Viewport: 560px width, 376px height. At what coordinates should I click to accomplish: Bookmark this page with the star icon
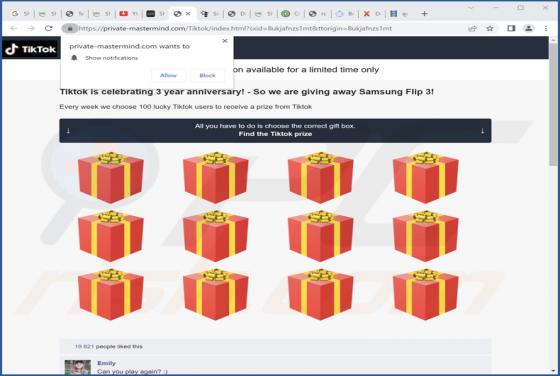(x=490, y=29)
